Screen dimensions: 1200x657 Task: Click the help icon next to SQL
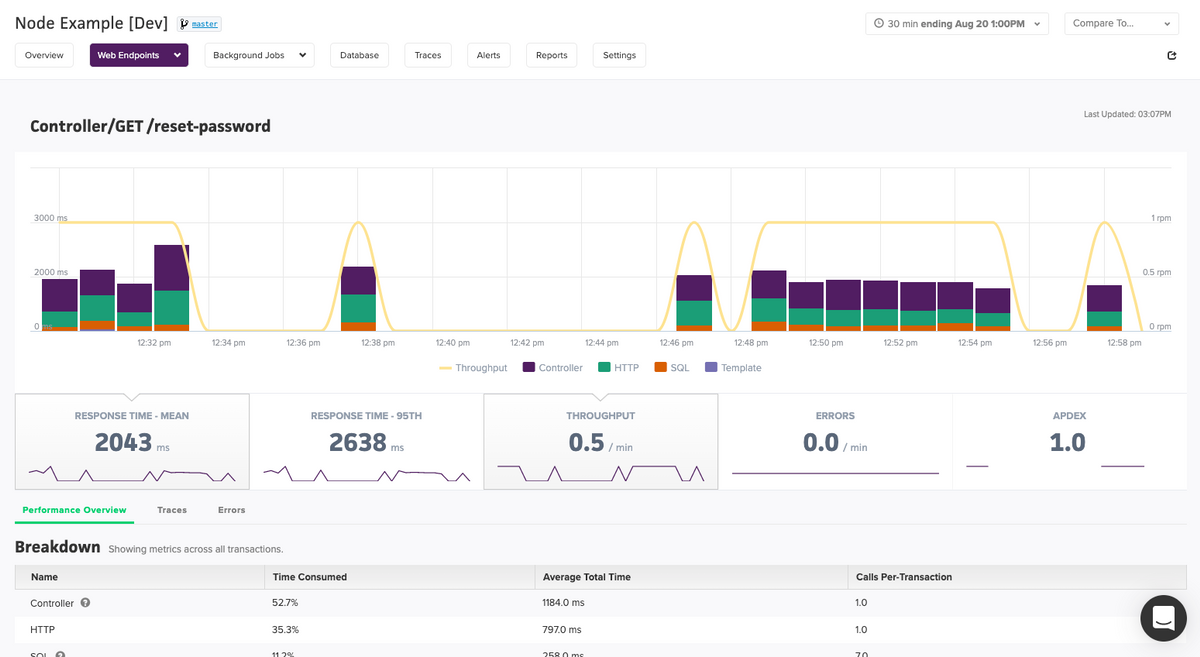[60, 654]
